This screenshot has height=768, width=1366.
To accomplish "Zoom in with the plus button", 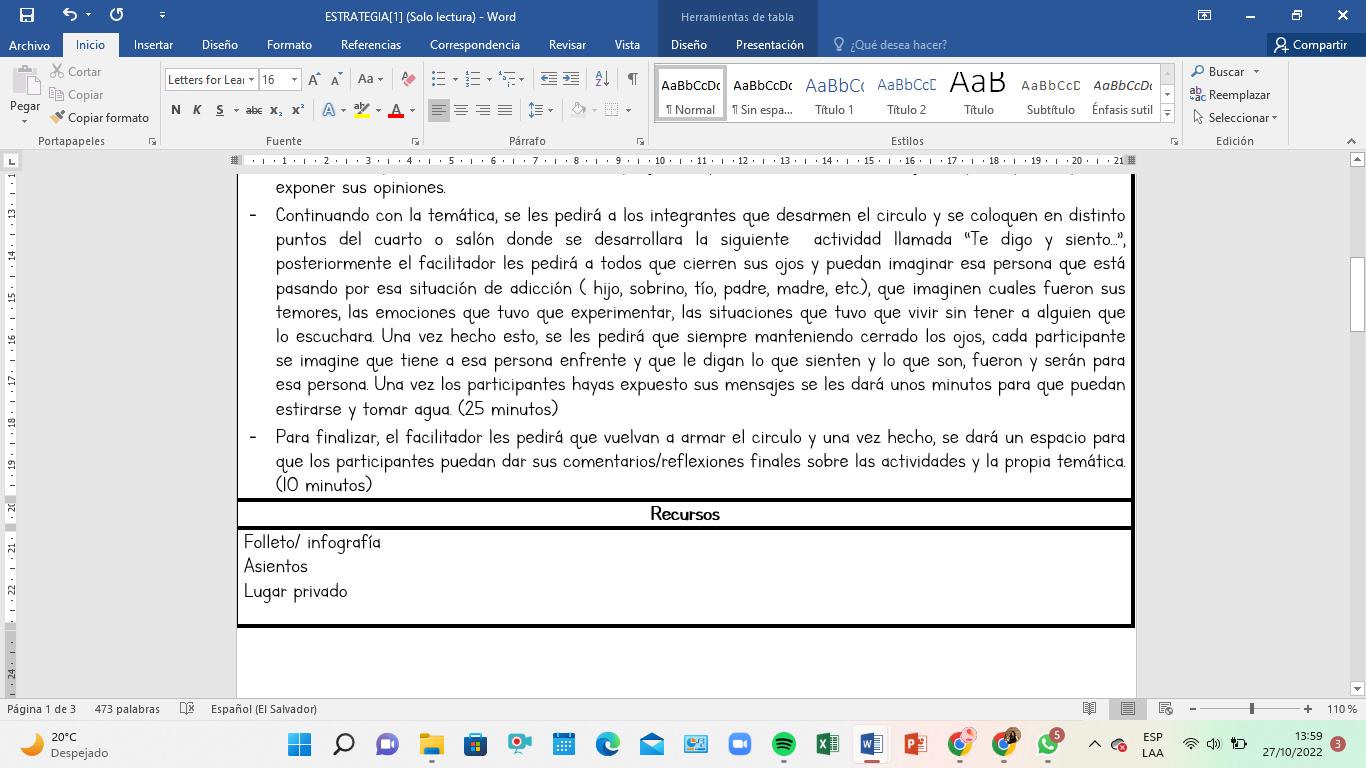I will coord(1308,709).
